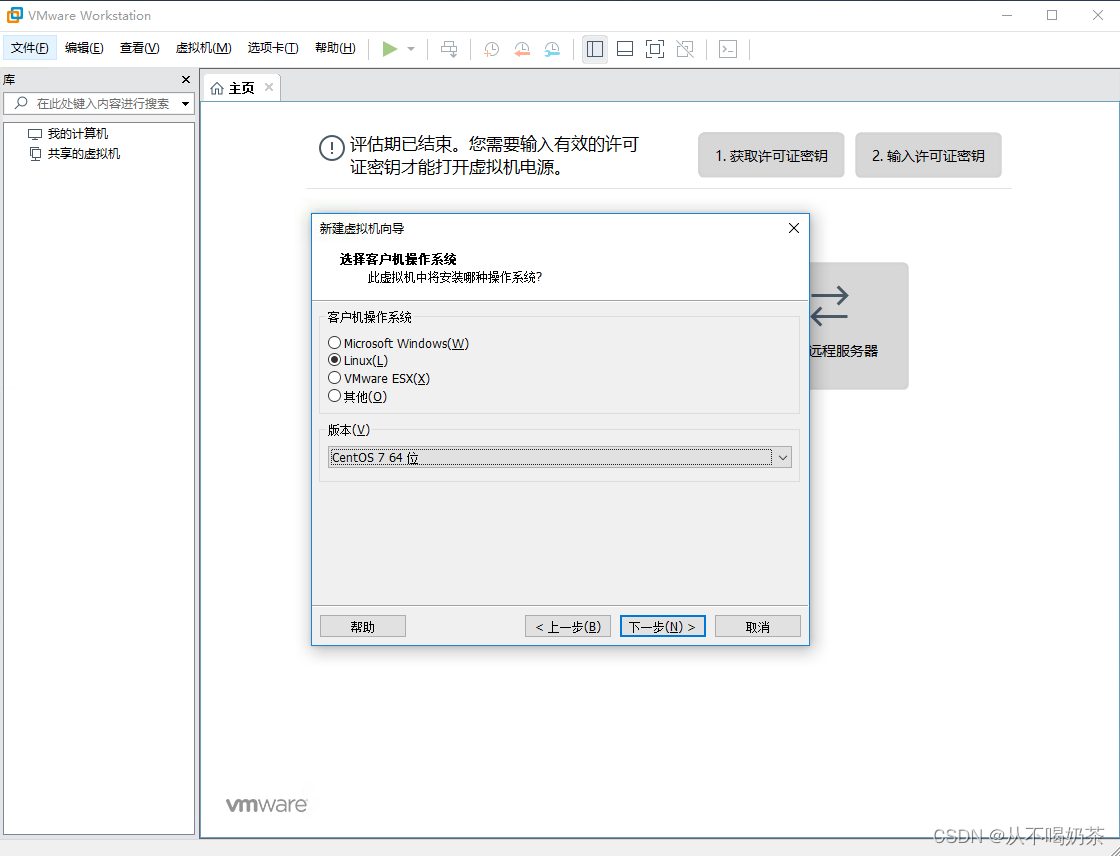Click the evaluation expired warning icon

coord(331,149)
